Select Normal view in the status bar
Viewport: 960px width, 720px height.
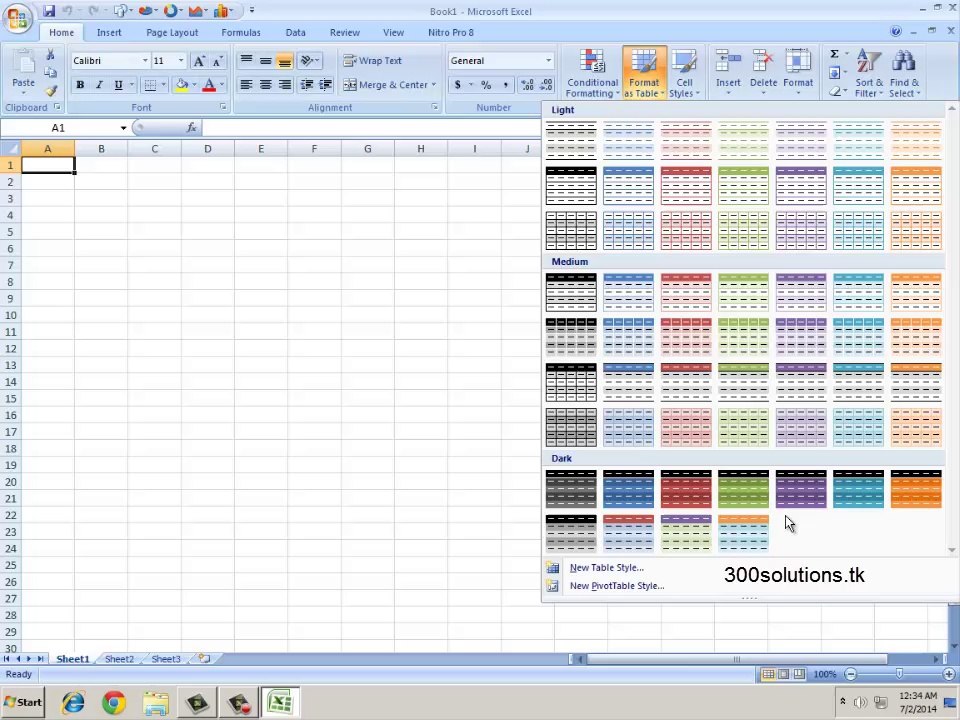point(768,674)
